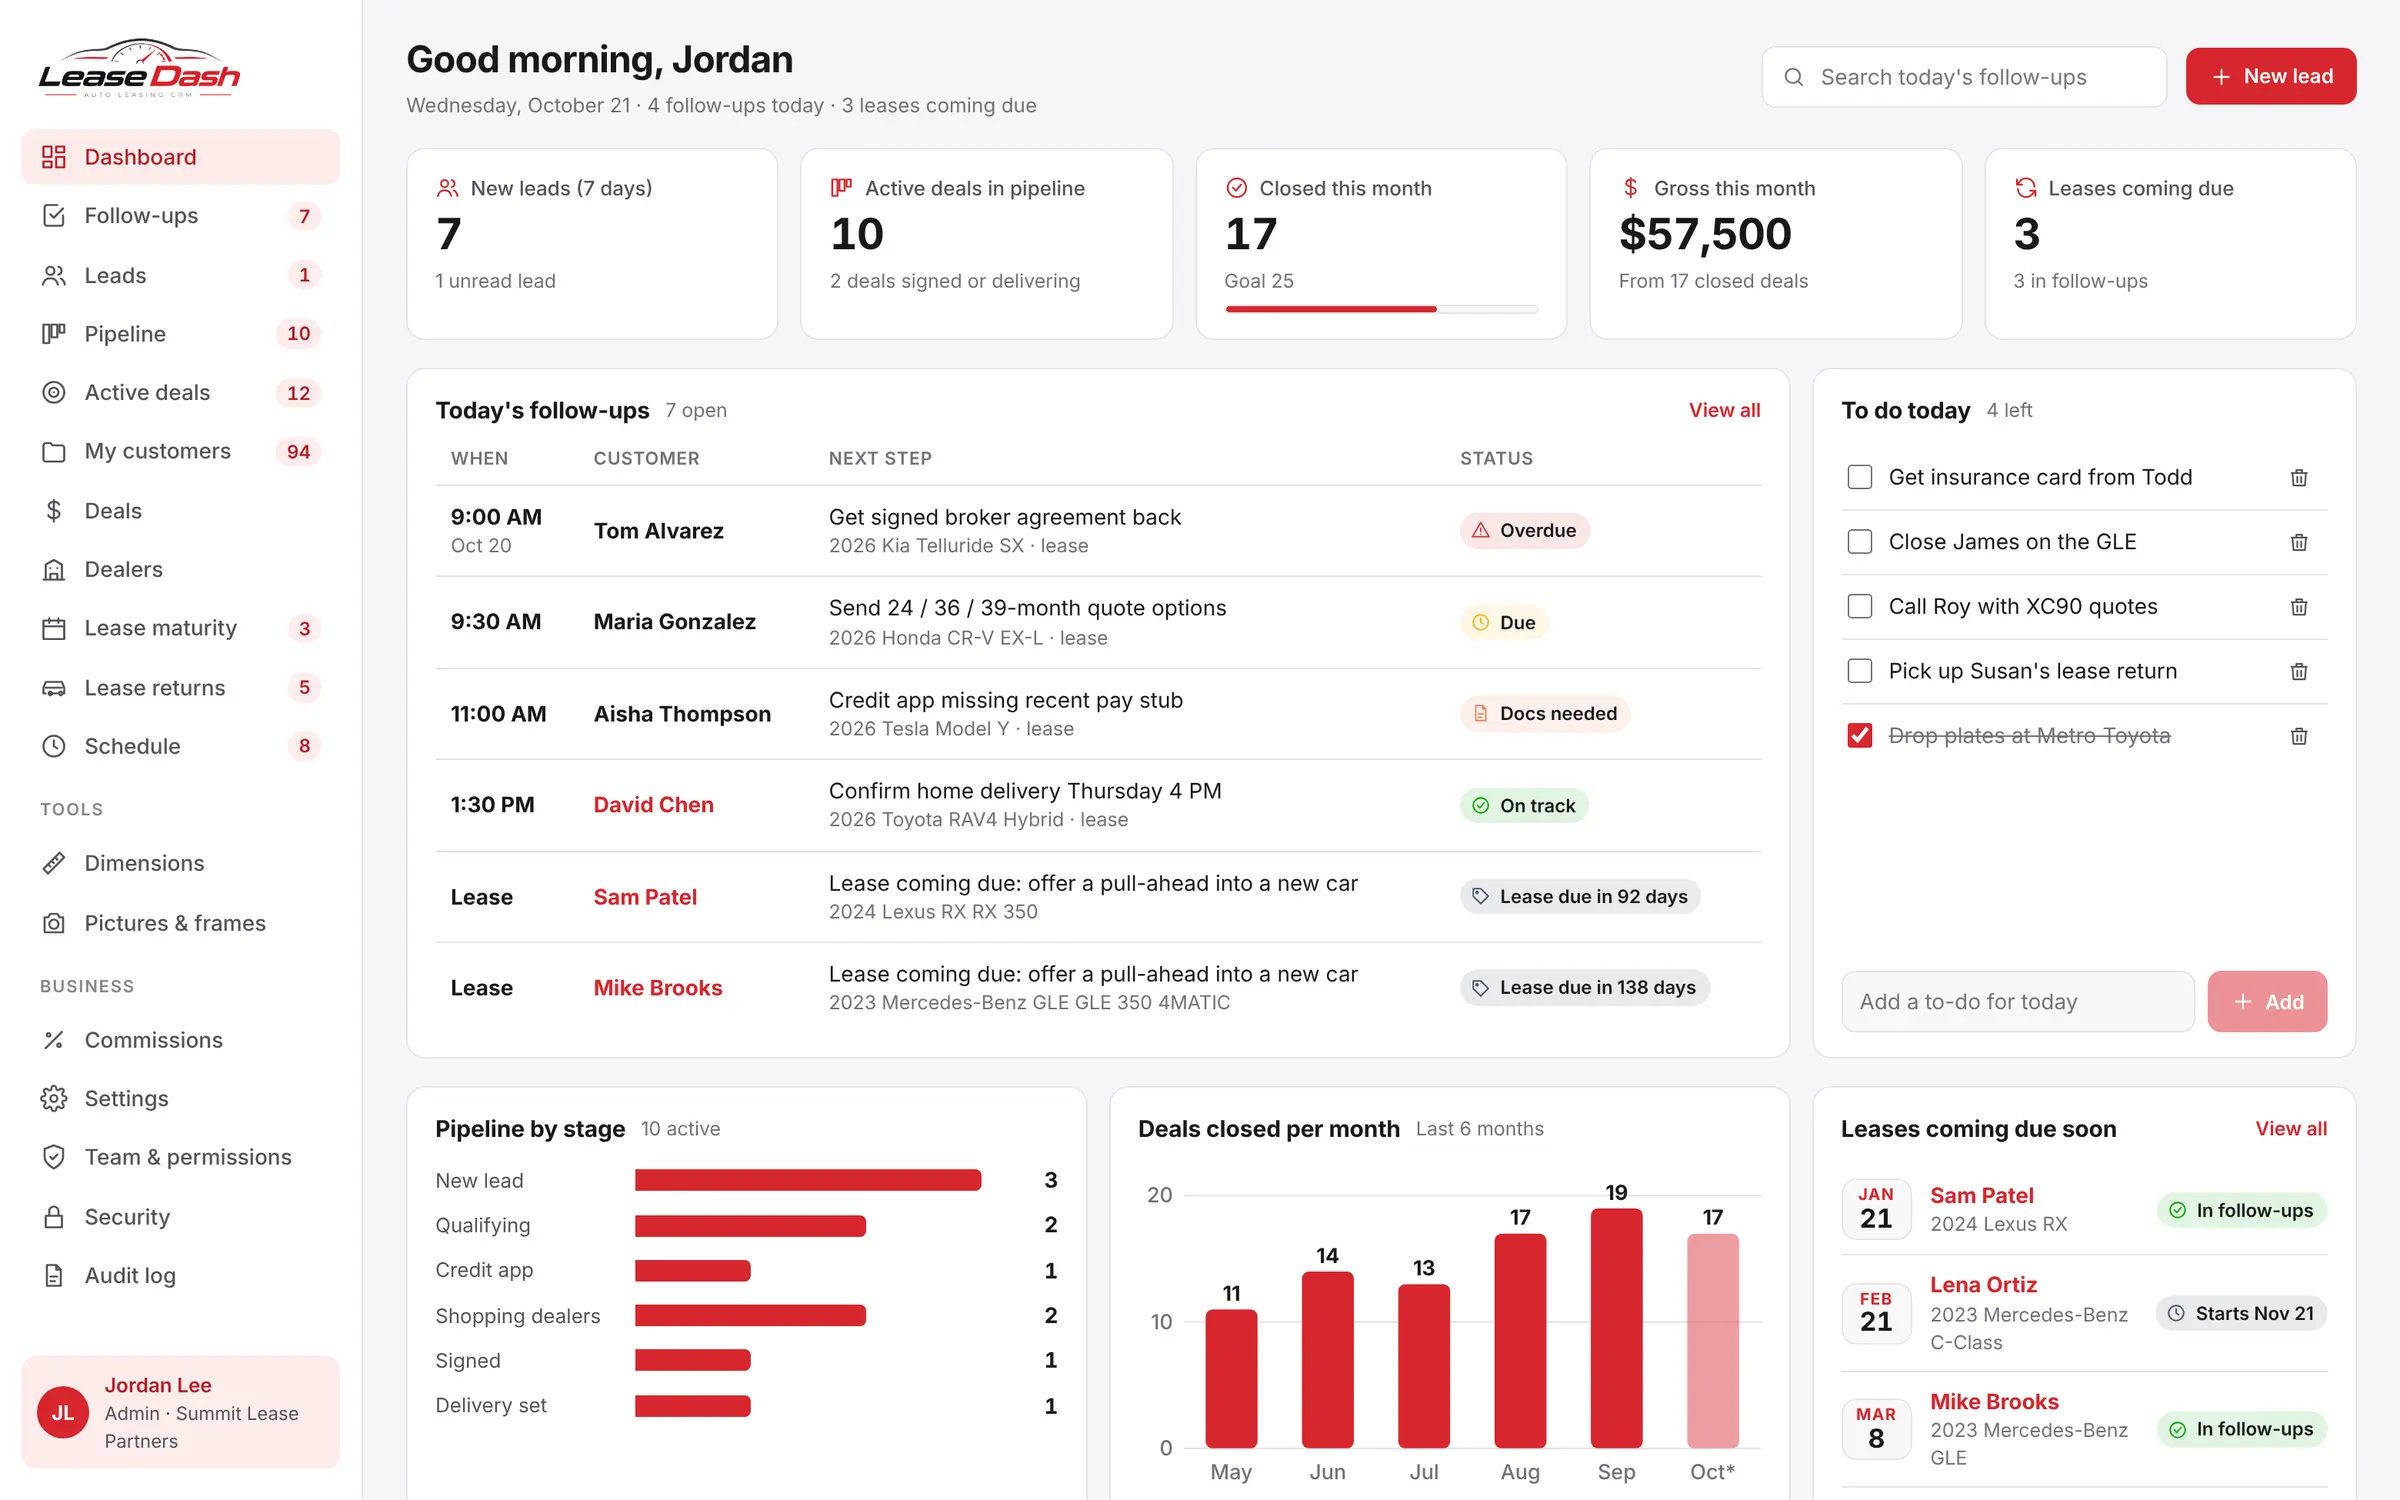
Task: Click the Closed this month goal progress bar
Action: click(x=1380, y=309)
